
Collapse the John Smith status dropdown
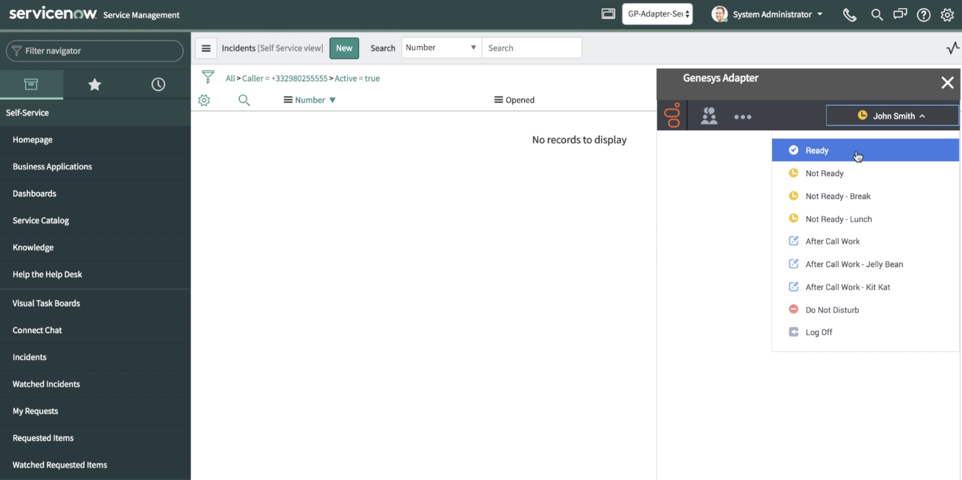pyautogui.click(x=892, y=115)
